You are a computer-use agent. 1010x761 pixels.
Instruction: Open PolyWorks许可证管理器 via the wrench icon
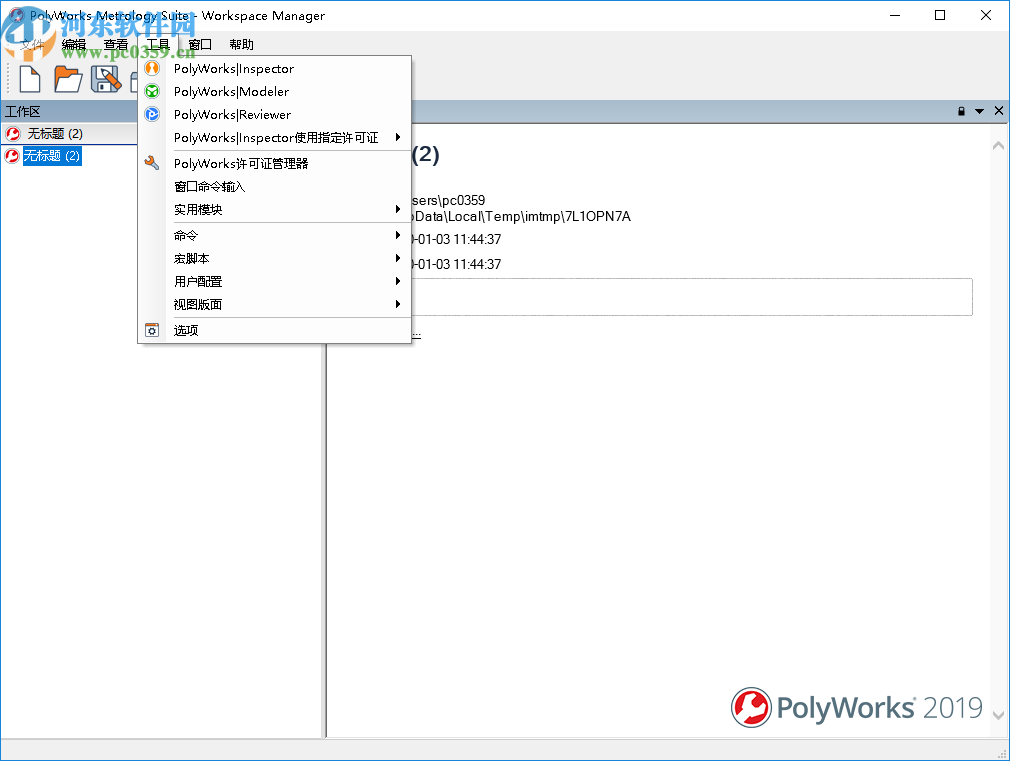point(151,163)
